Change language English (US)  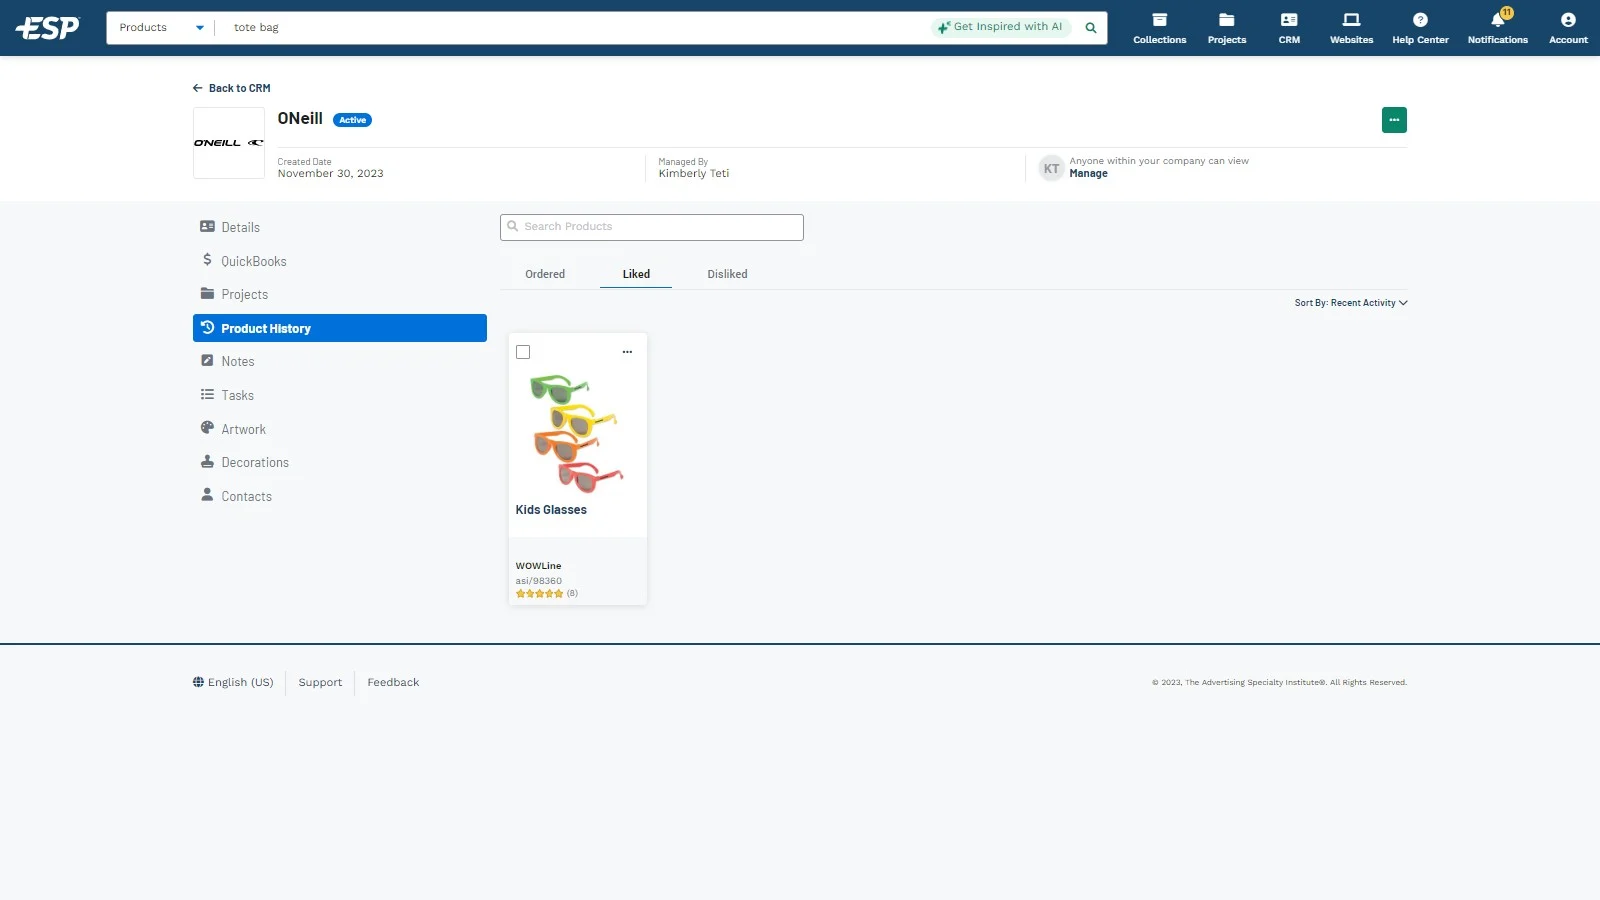coord(233,682)
